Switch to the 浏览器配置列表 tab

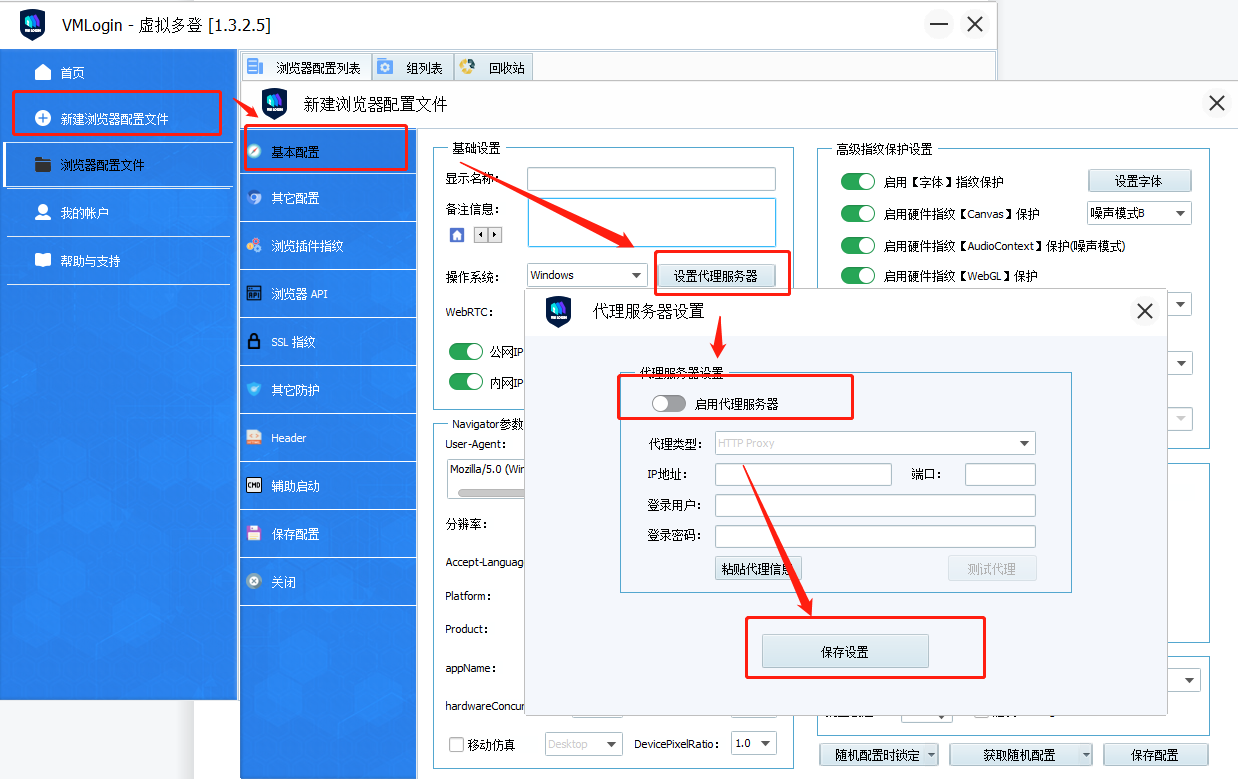point(307,67)
